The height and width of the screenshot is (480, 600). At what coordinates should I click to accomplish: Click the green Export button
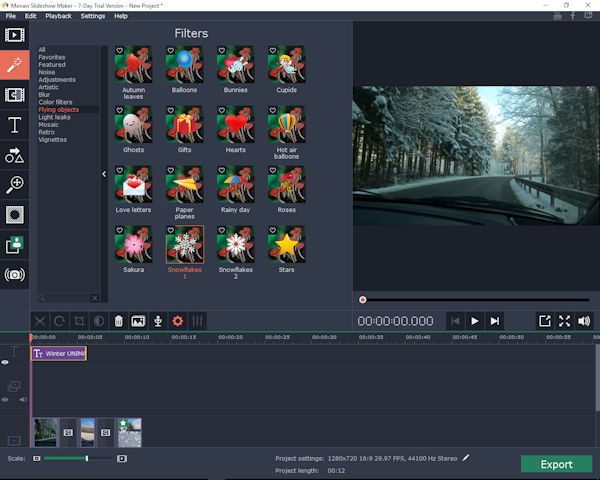point(556,464)
